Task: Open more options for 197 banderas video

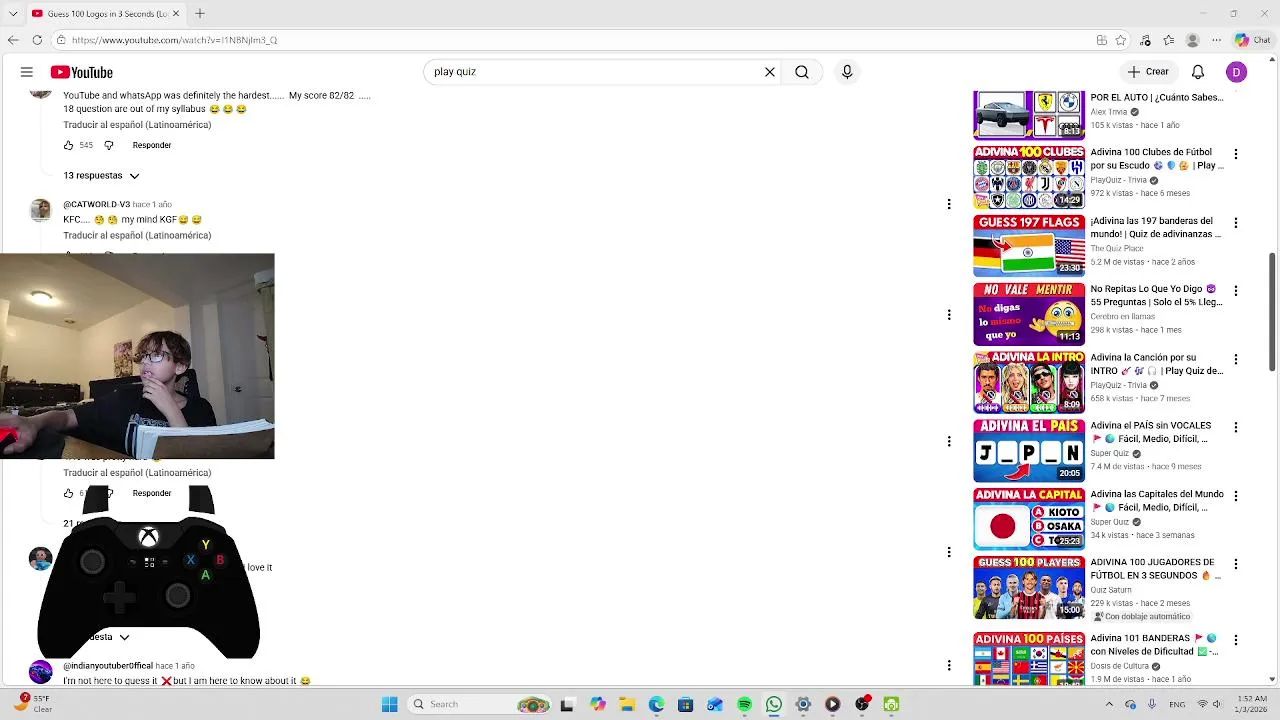Action: click(1236, 222)
